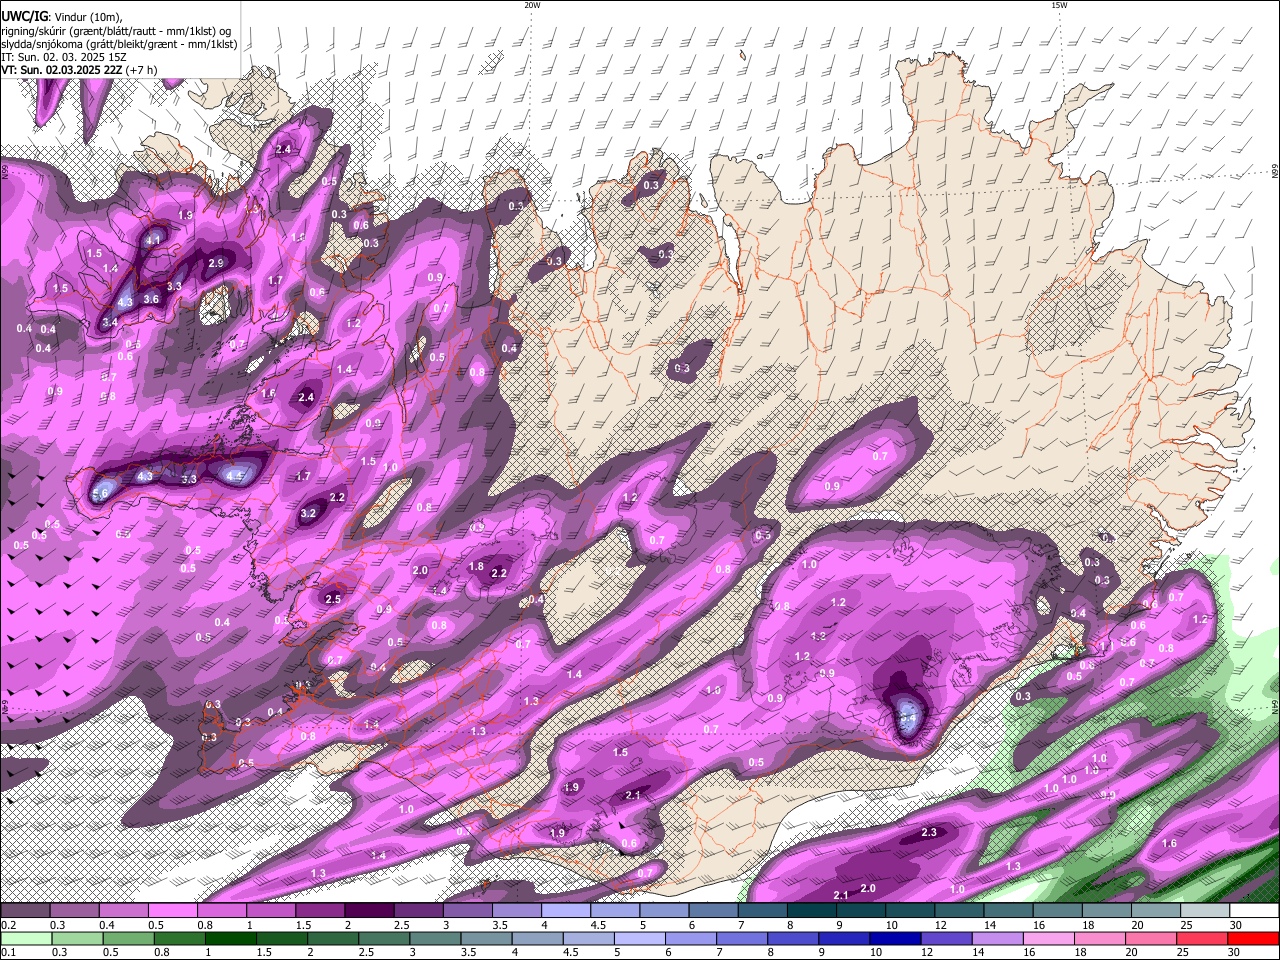Image resolution: width=1280 pixels, height=960 pixels.
Task: Click the '4.1' precipitation value on the map
Action: 153,240
